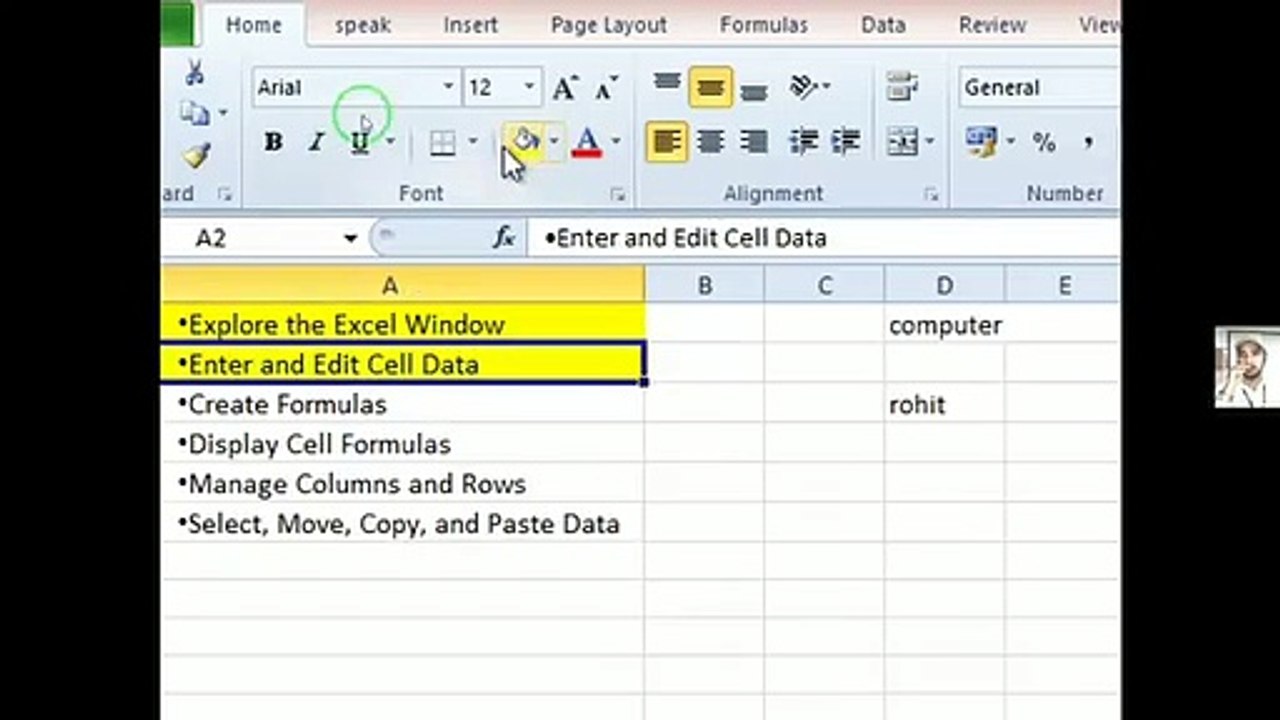
Task: Click the Cut scissors icon
Action: (x=195, y=72)
